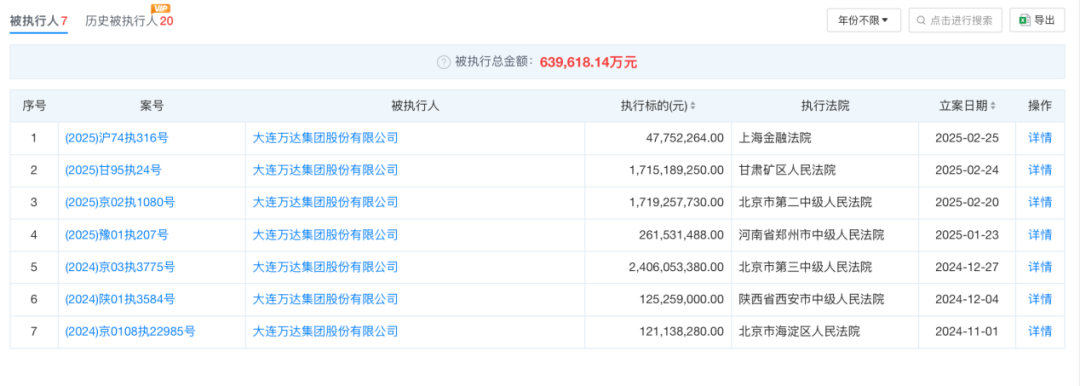Open case (2025)沪74执316号 link

116,138
